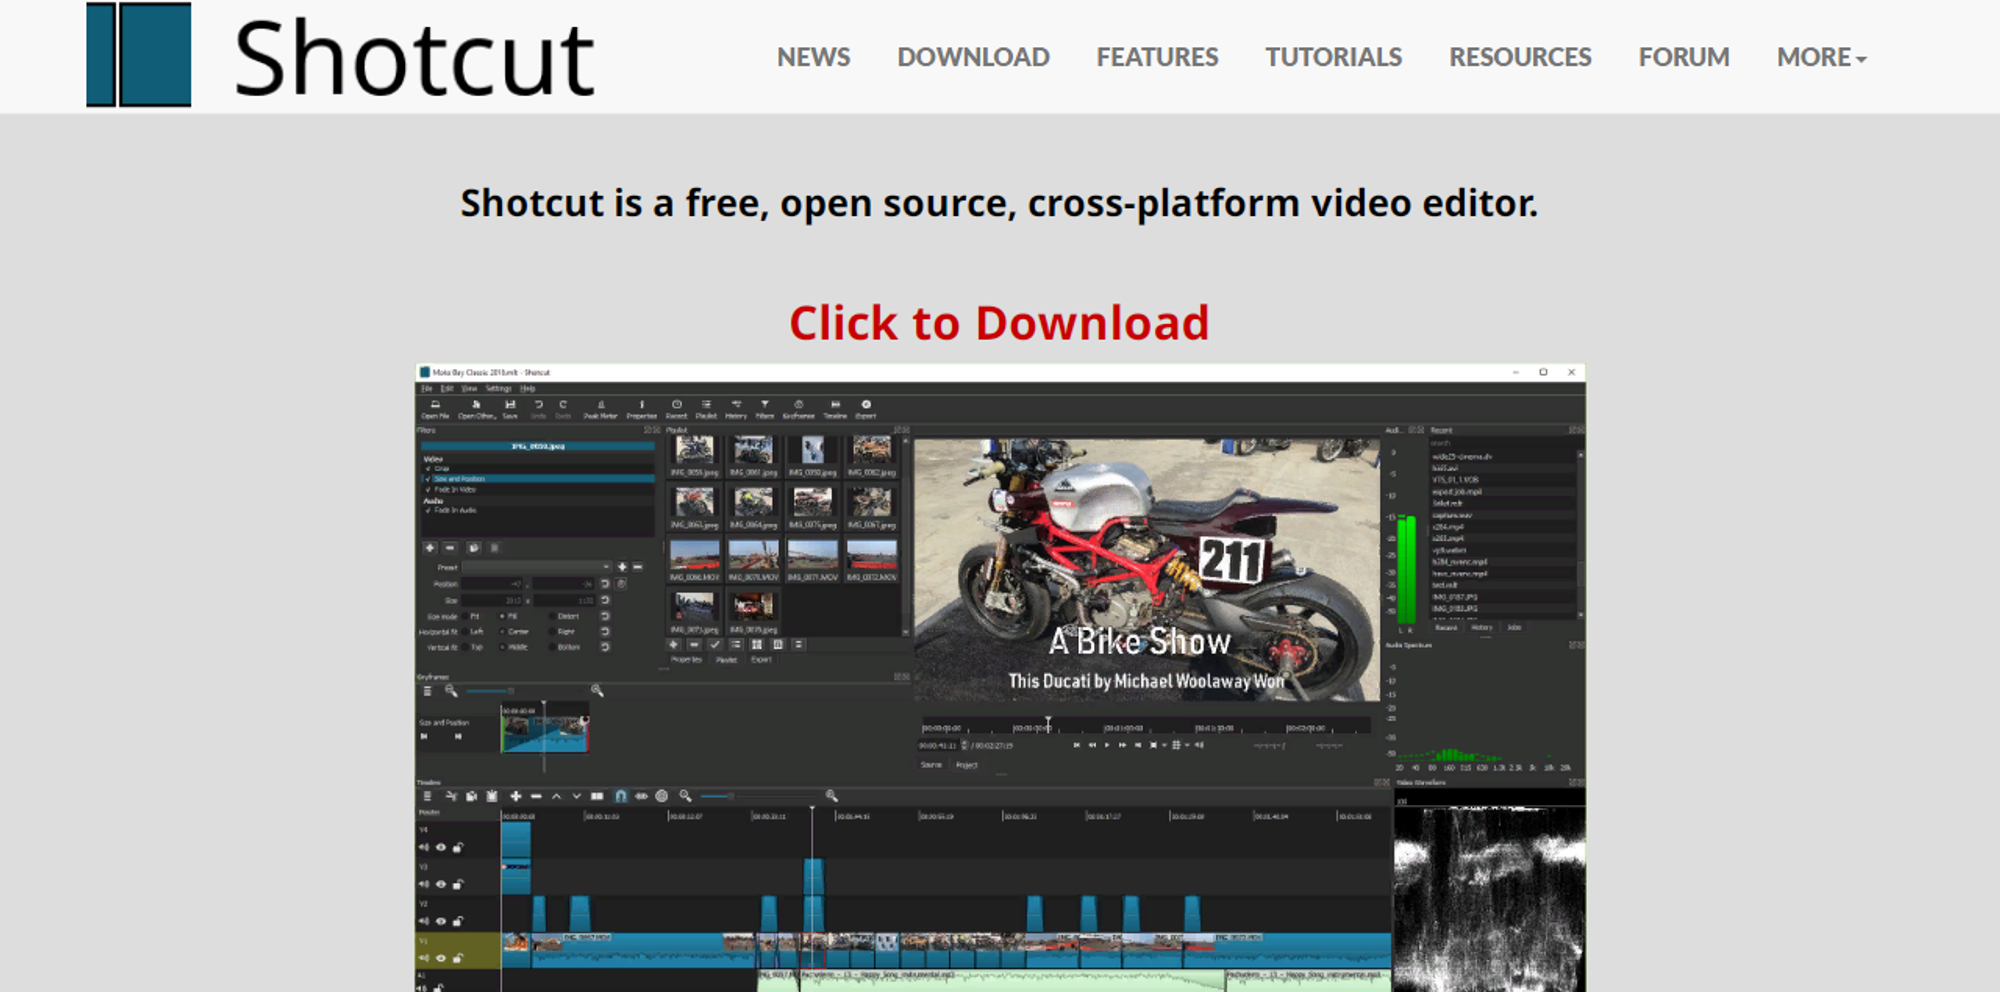Click the copy filters button

pos(474,548)
